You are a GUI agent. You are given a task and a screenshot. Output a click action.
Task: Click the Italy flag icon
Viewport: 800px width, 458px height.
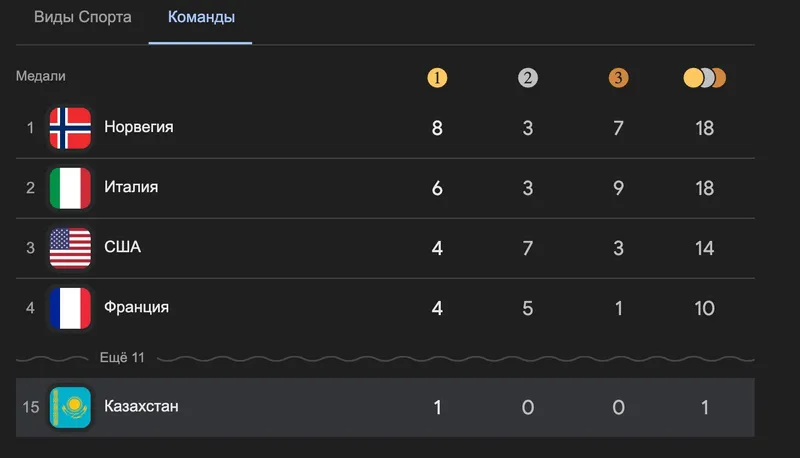70,187
